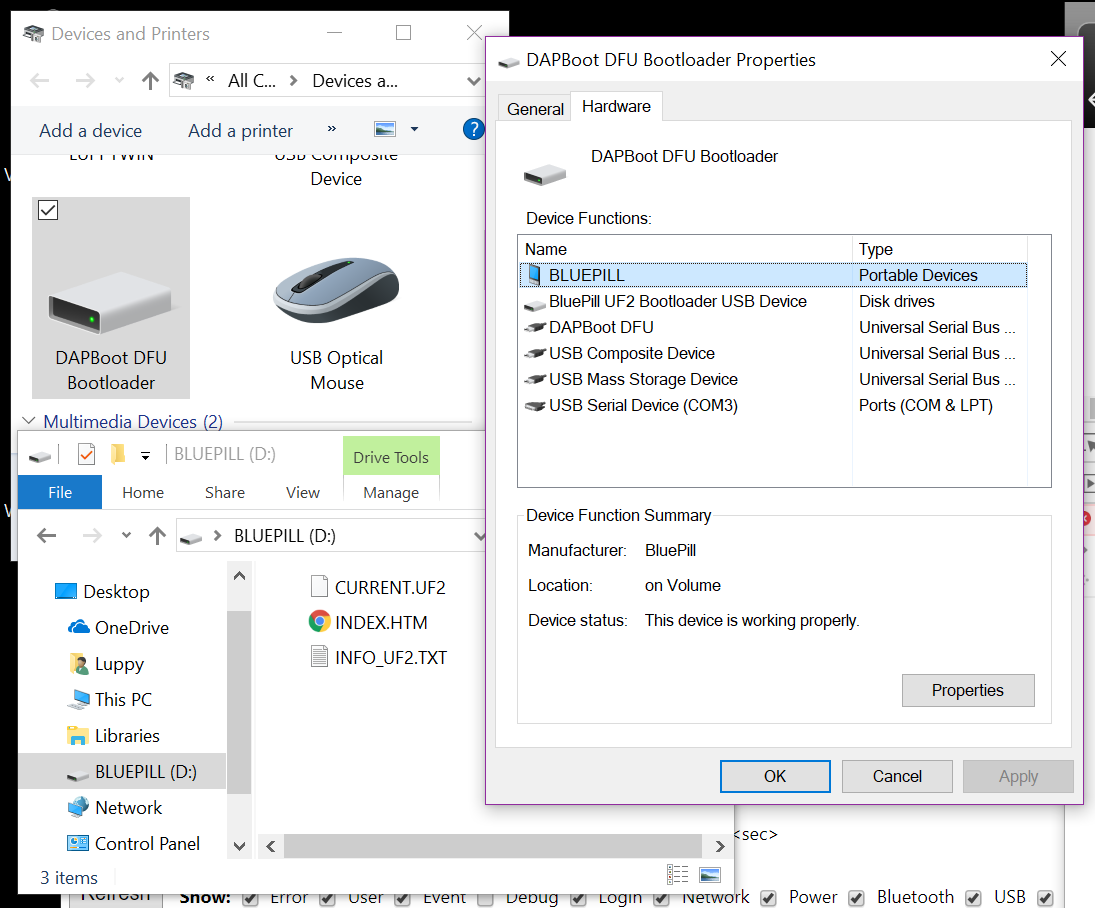Open help in Devices and Printers window
1095x908 pixels.
click(x=473, y=129)
